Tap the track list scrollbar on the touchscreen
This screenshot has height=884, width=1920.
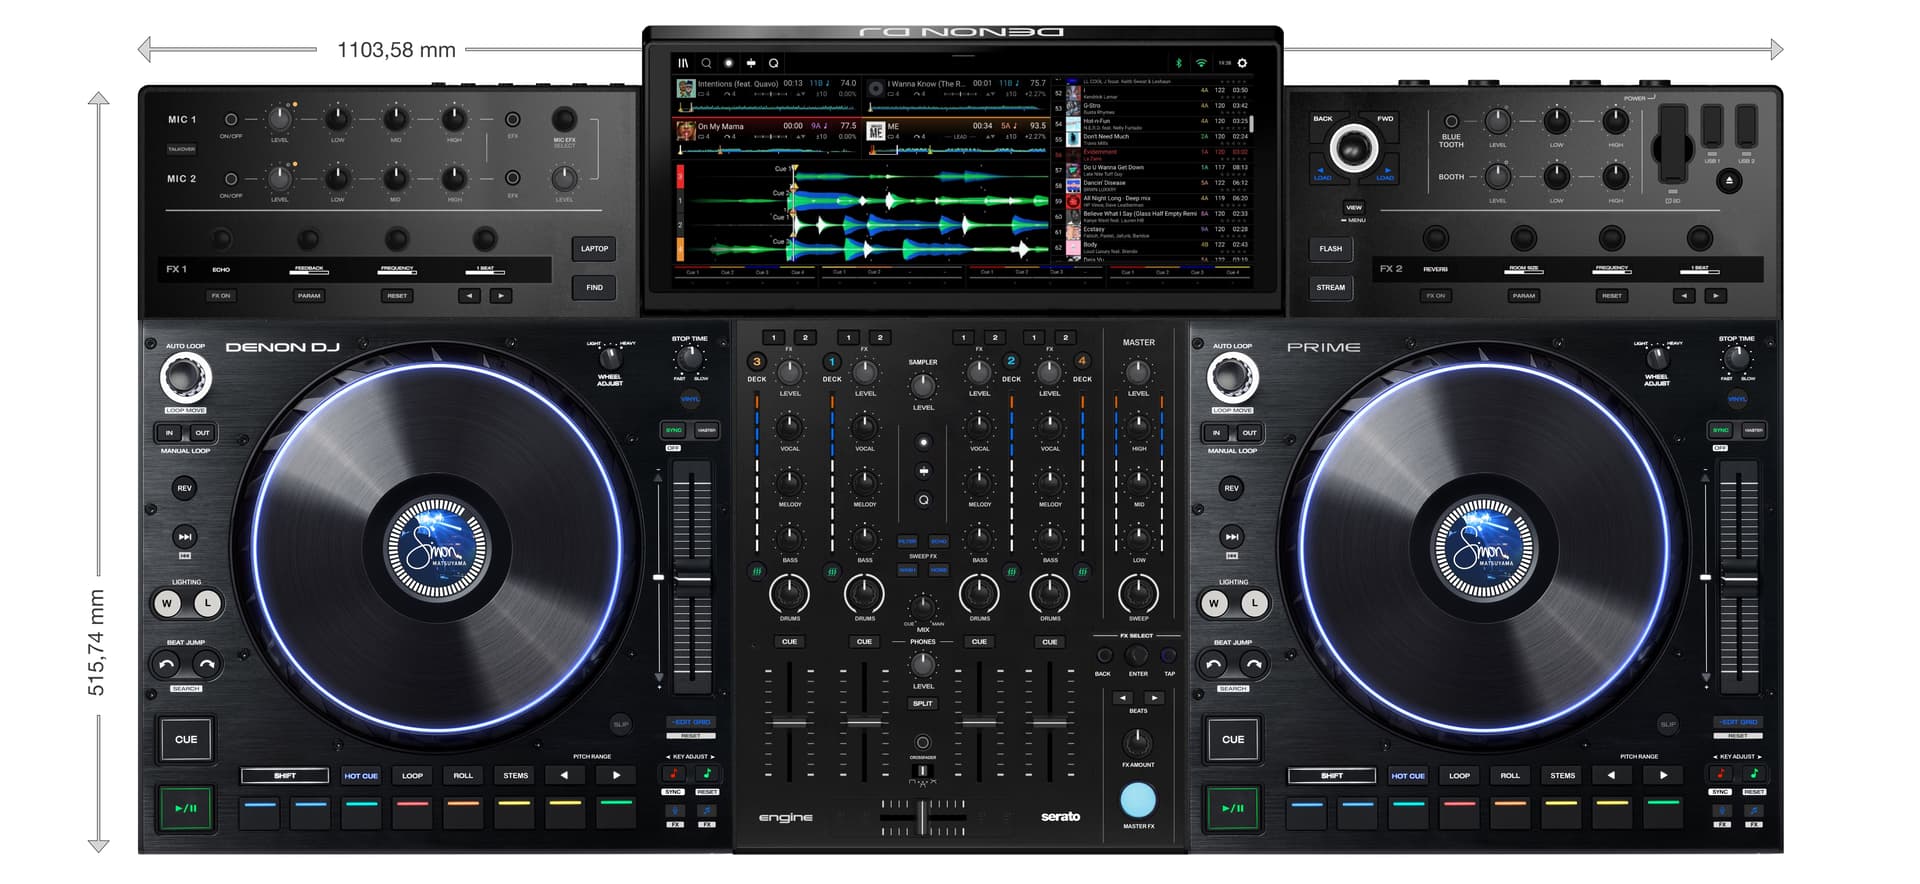tap(1252, 124)
